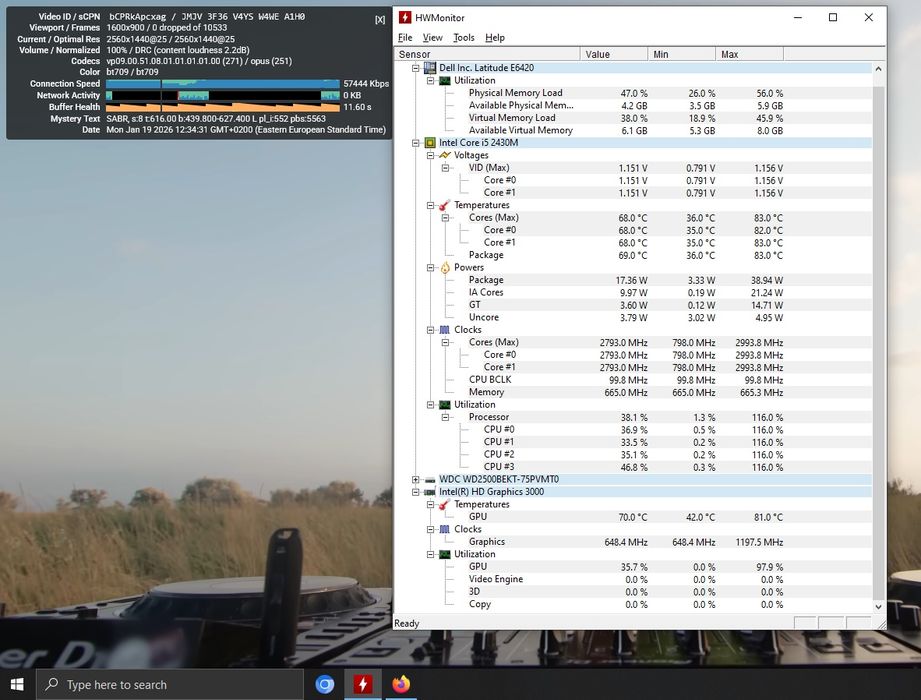Click the WDC hard drive icon
This screenshot has width=921, height=700.
coord(430,480)
